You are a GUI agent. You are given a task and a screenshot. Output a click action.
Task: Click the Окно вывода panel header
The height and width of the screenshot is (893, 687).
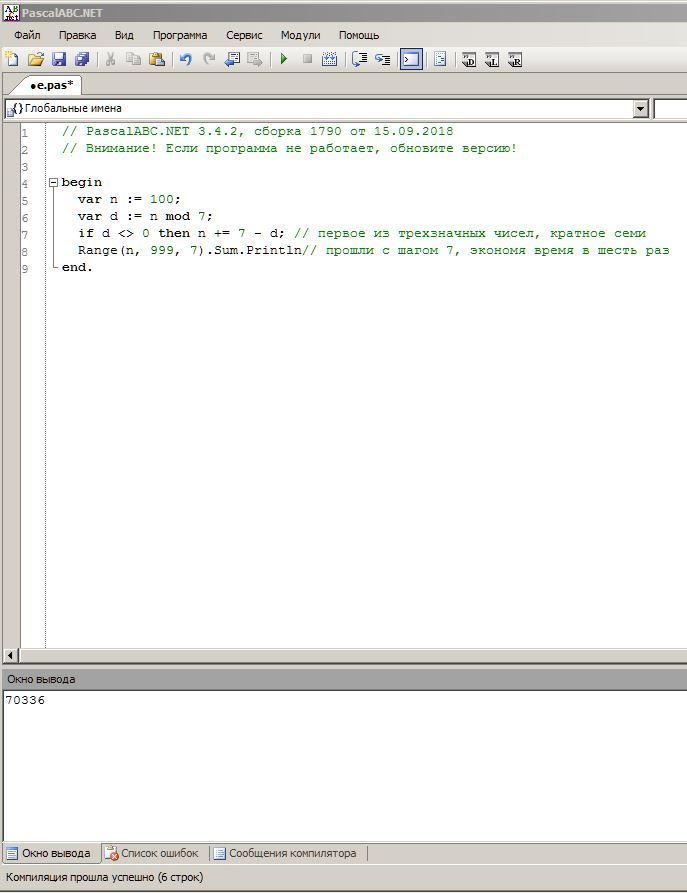pyautogui.click(x=344, y=679)
